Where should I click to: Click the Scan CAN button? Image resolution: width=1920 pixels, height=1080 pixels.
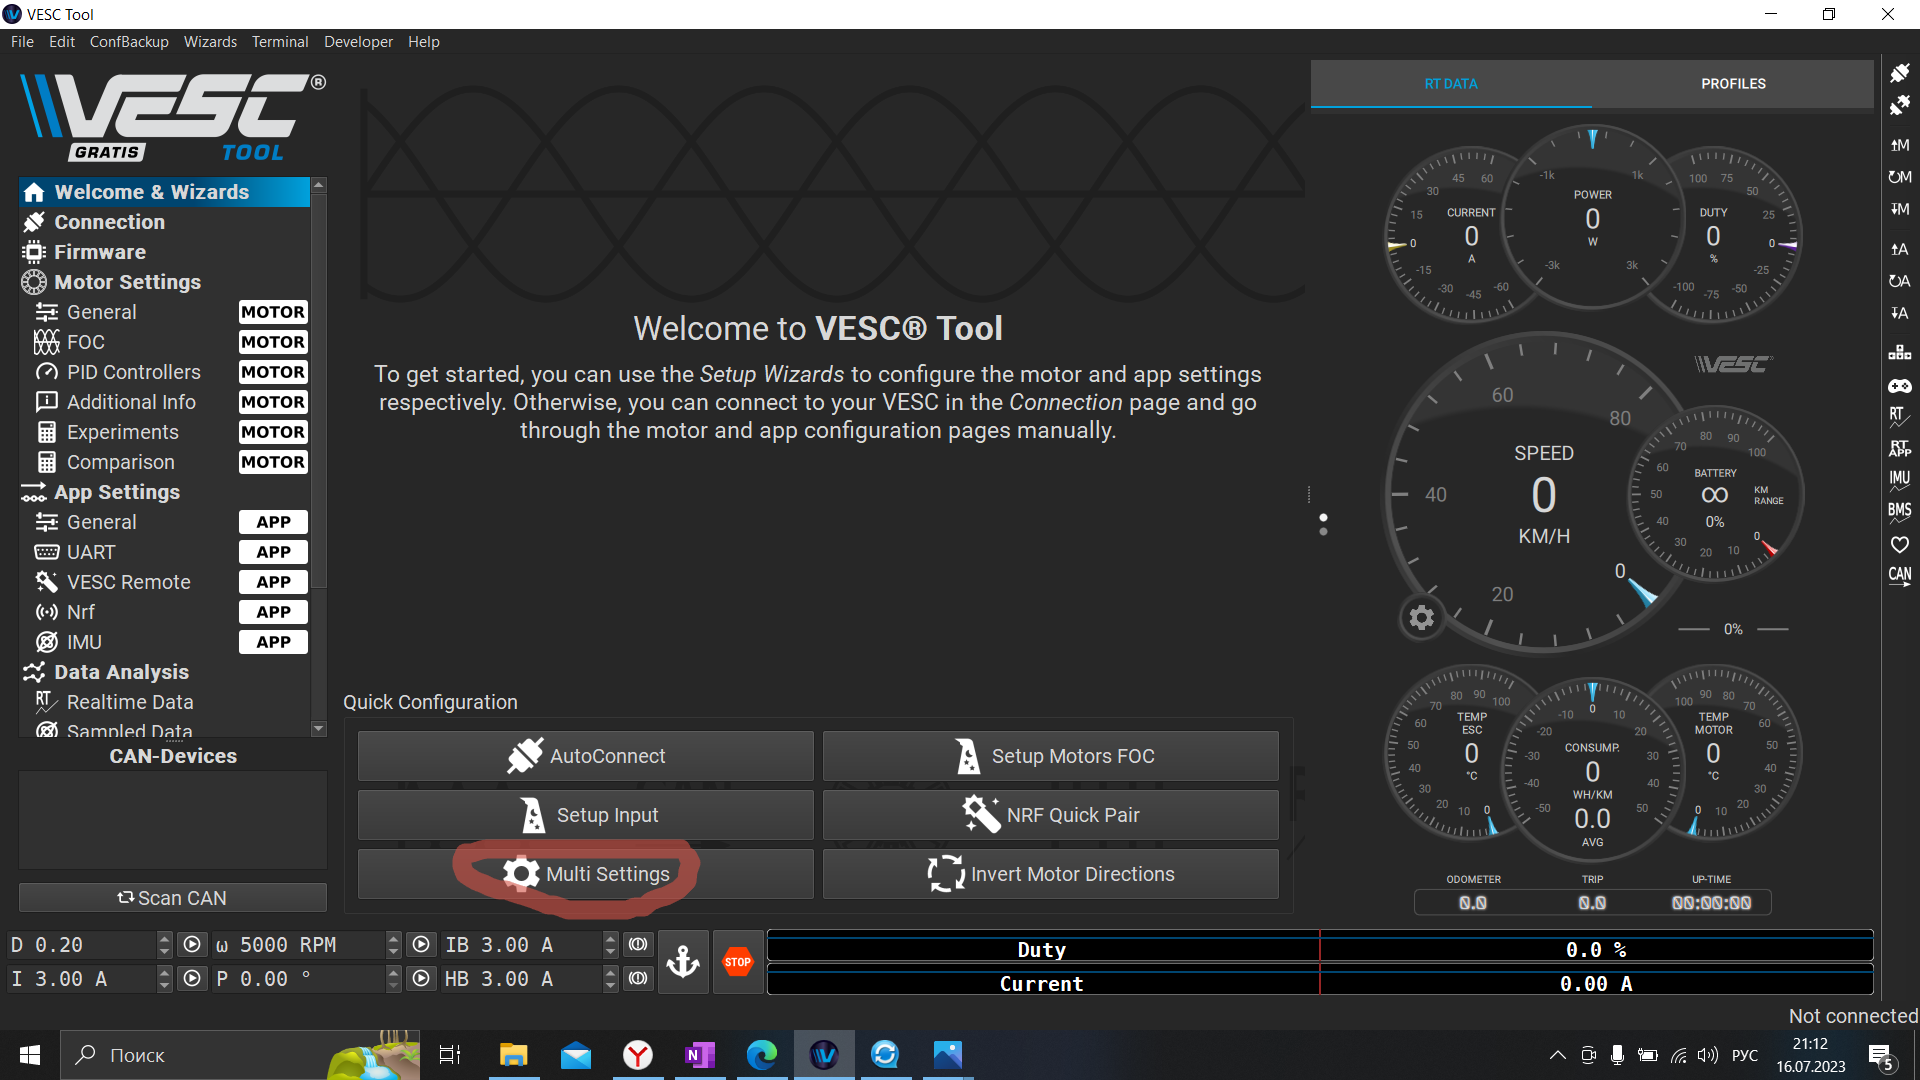173,898
